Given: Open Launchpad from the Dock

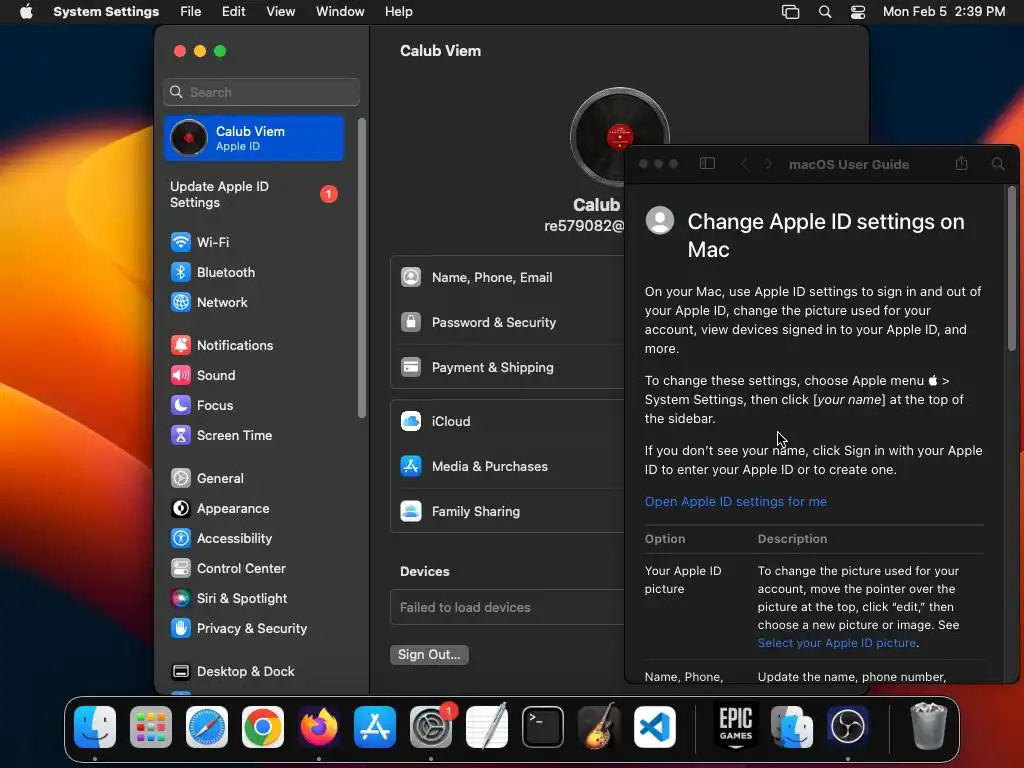Looking at the screenshot, I should coord(151,727).
